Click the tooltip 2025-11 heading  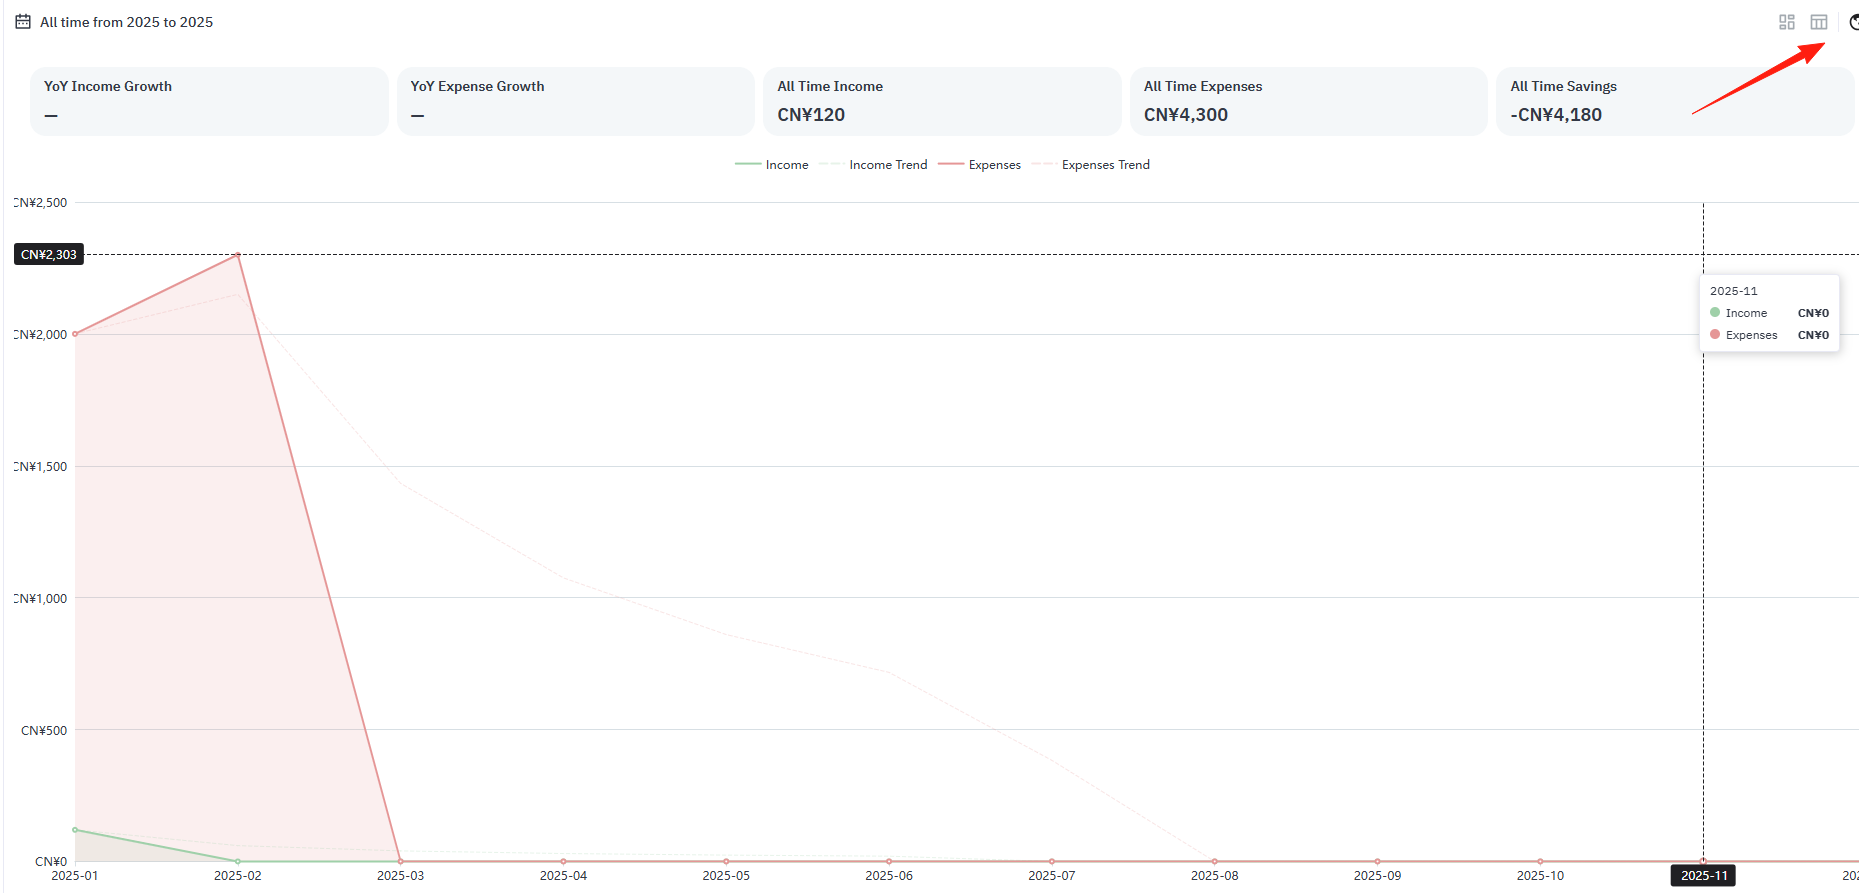click(1734, 291)
